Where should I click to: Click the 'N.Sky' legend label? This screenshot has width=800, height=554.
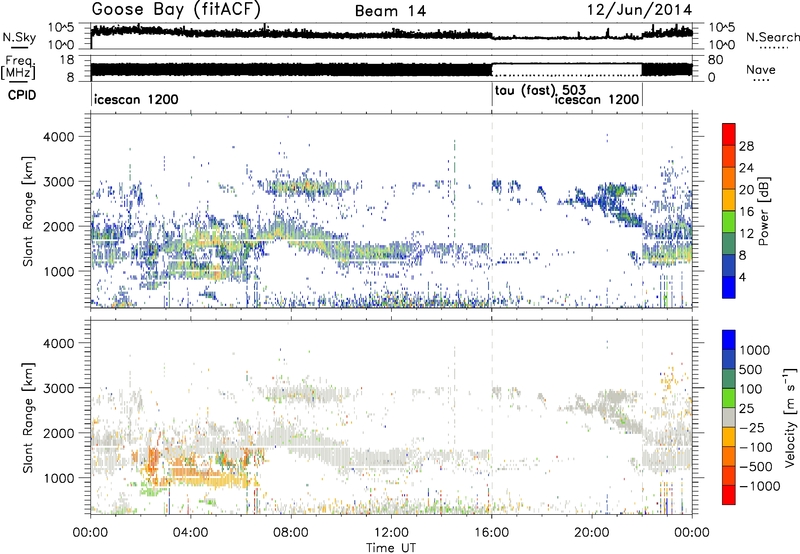pyautogui.click(x=19, y=37)
